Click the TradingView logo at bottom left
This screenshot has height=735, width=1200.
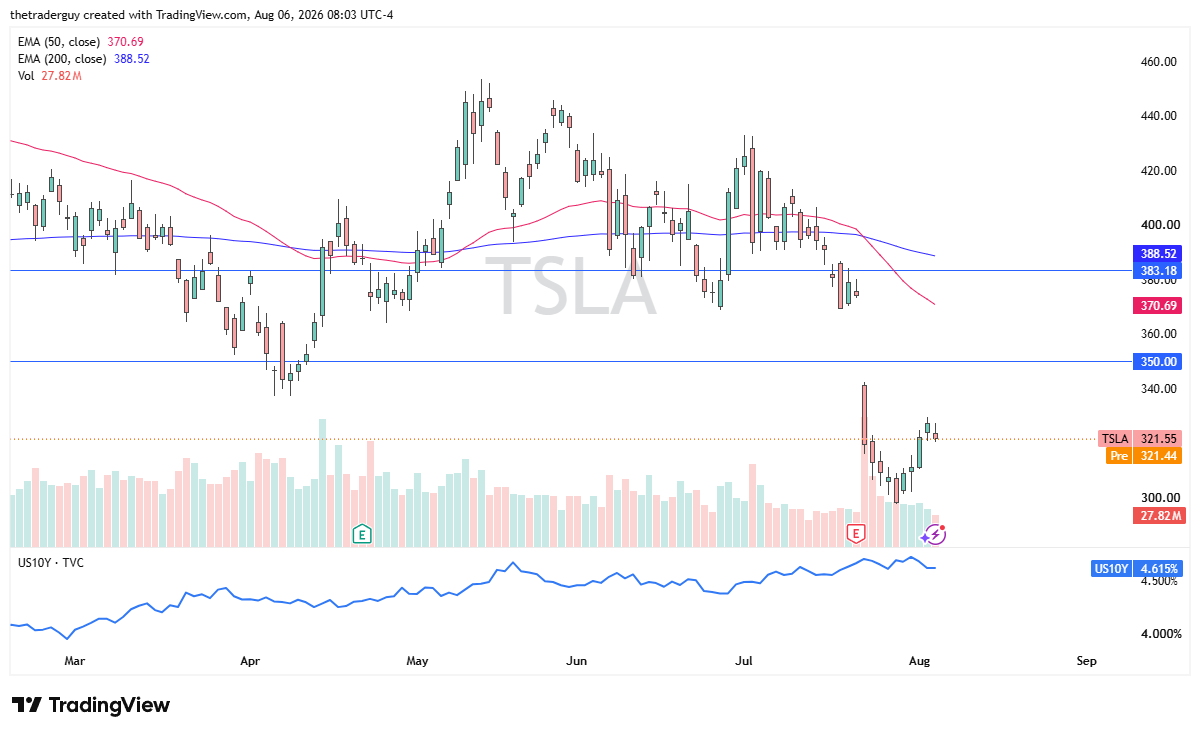(91, 704)
